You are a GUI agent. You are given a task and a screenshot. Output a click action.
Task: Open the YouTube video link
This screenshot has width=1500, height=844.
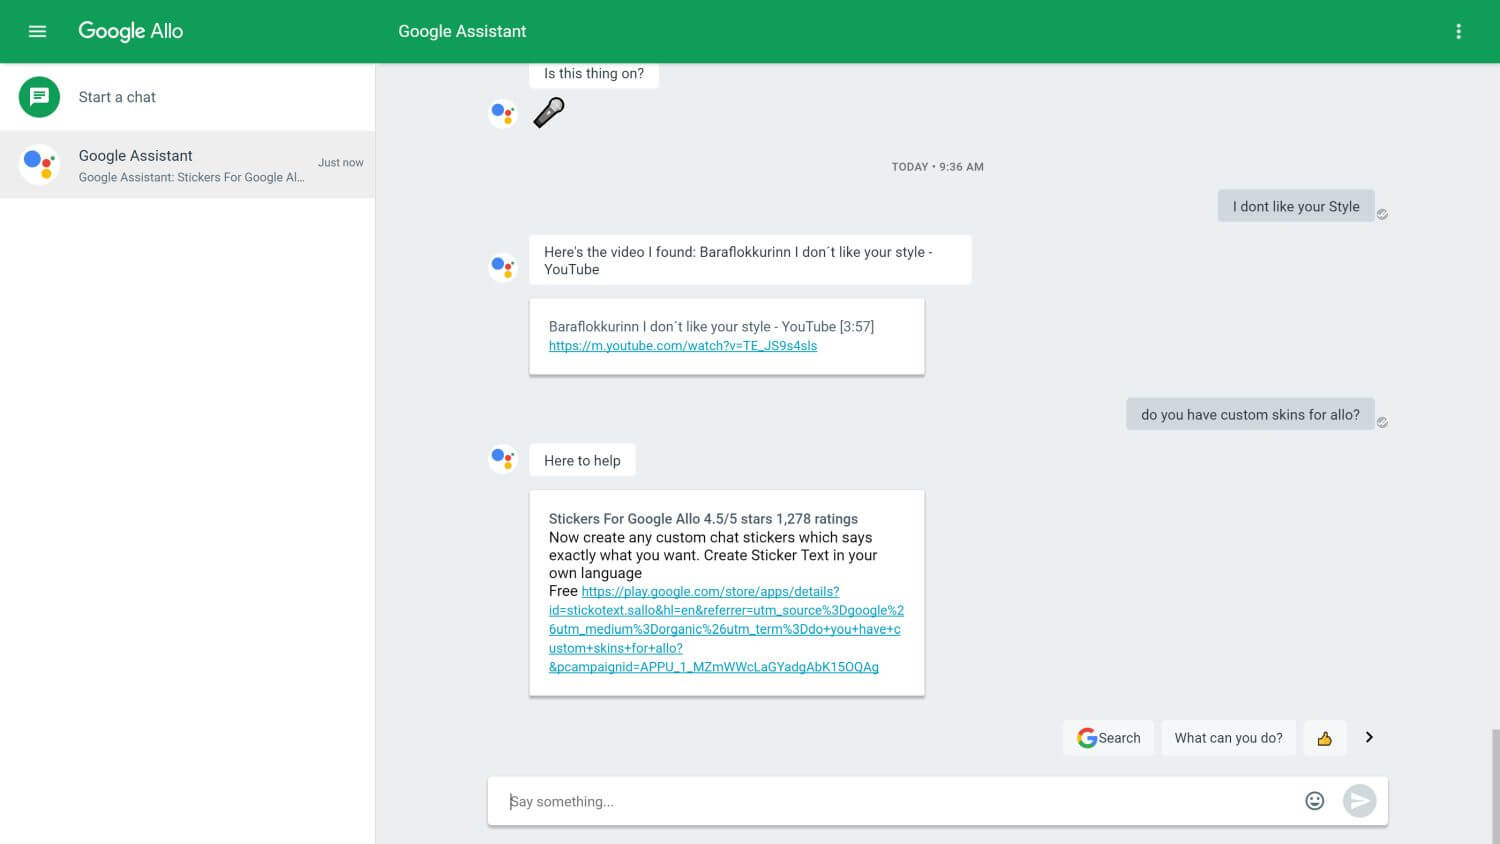(x=682, y=346)
